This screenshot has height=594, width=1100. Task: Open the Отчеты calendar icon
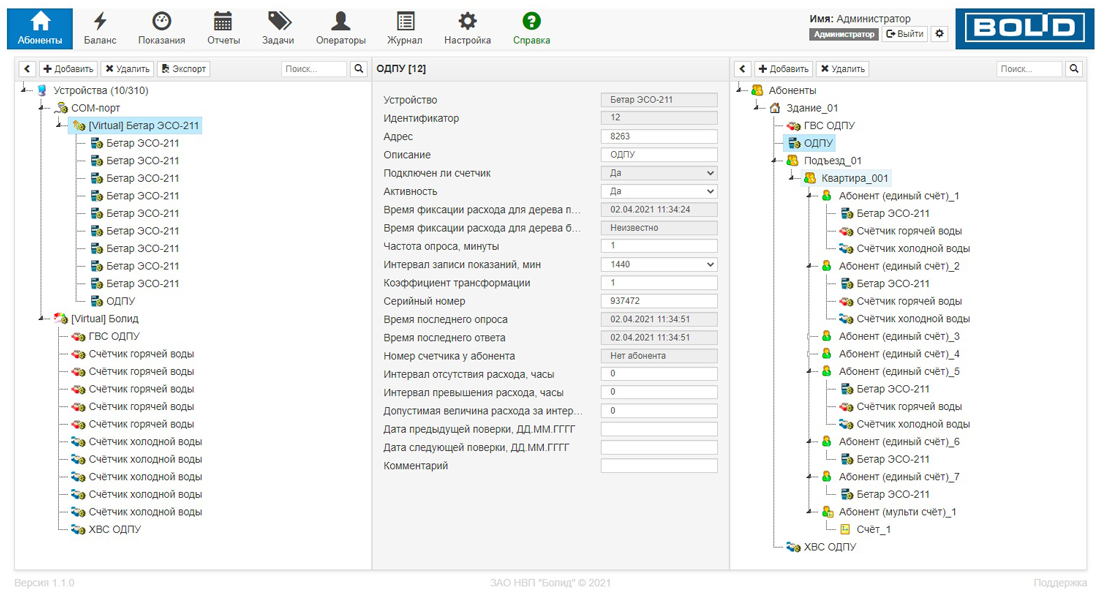[223, 21]
